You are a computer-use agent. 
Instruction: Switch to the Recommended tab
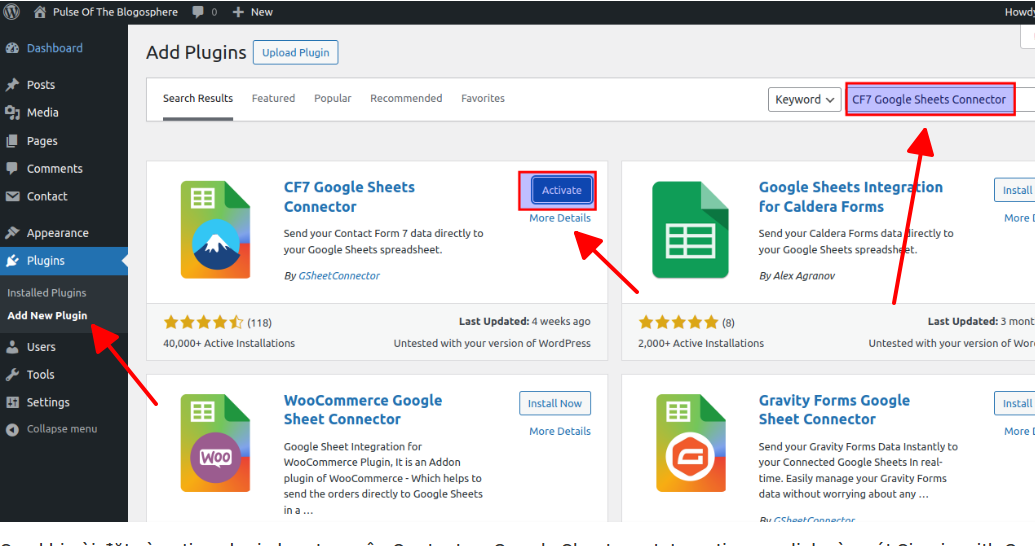pos(406,98)
